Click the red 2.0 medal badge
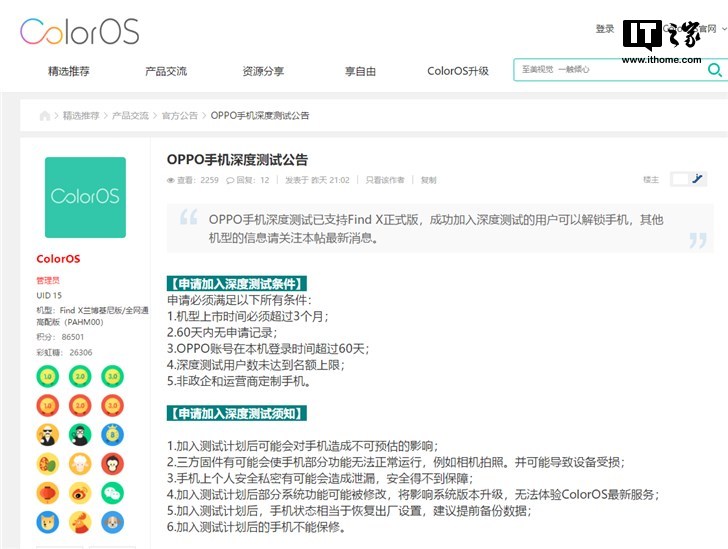 80,405
